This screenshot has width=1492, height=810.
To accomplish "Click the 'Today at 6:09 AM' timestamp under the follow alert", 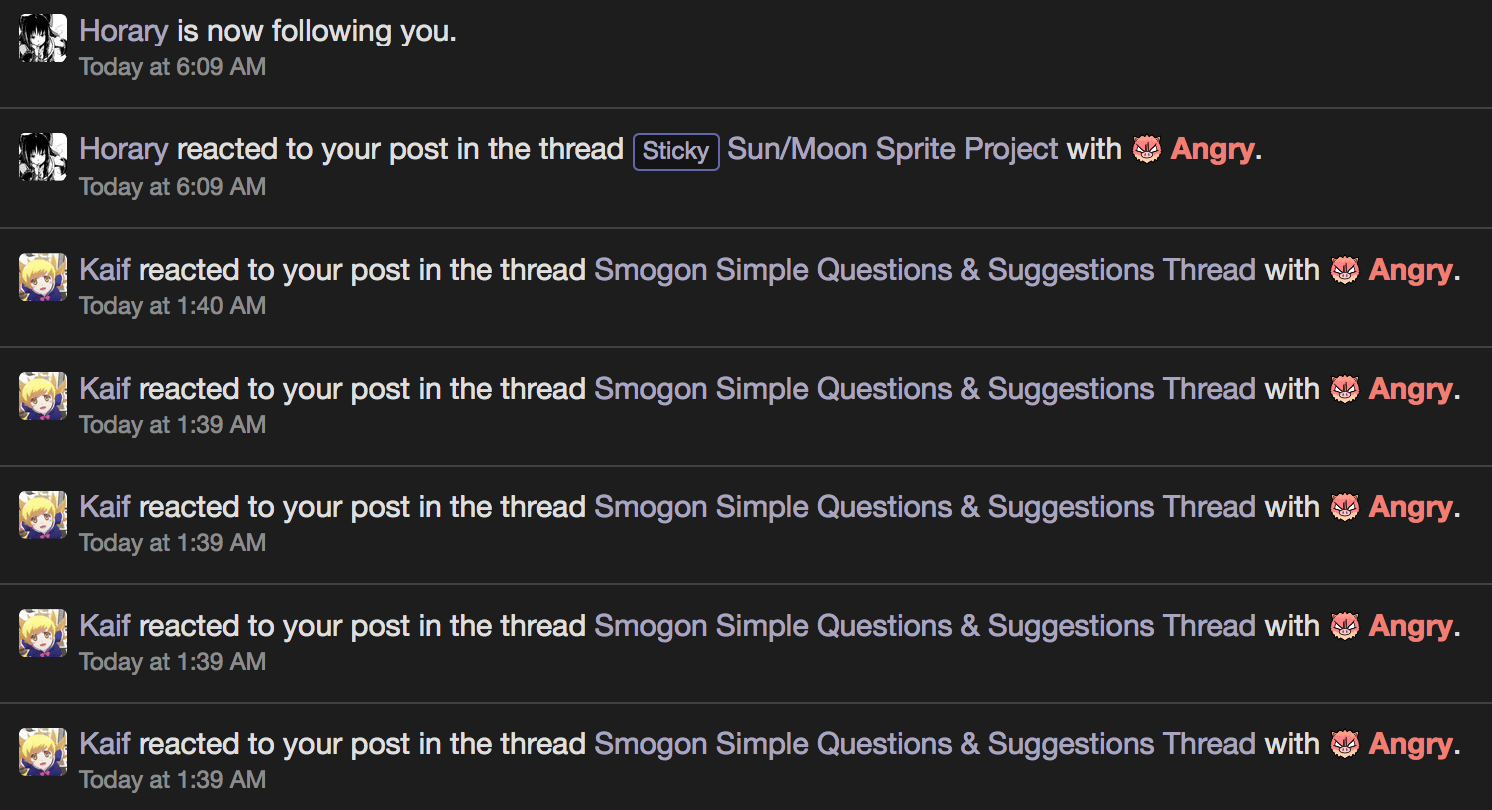I will point(173,67).
